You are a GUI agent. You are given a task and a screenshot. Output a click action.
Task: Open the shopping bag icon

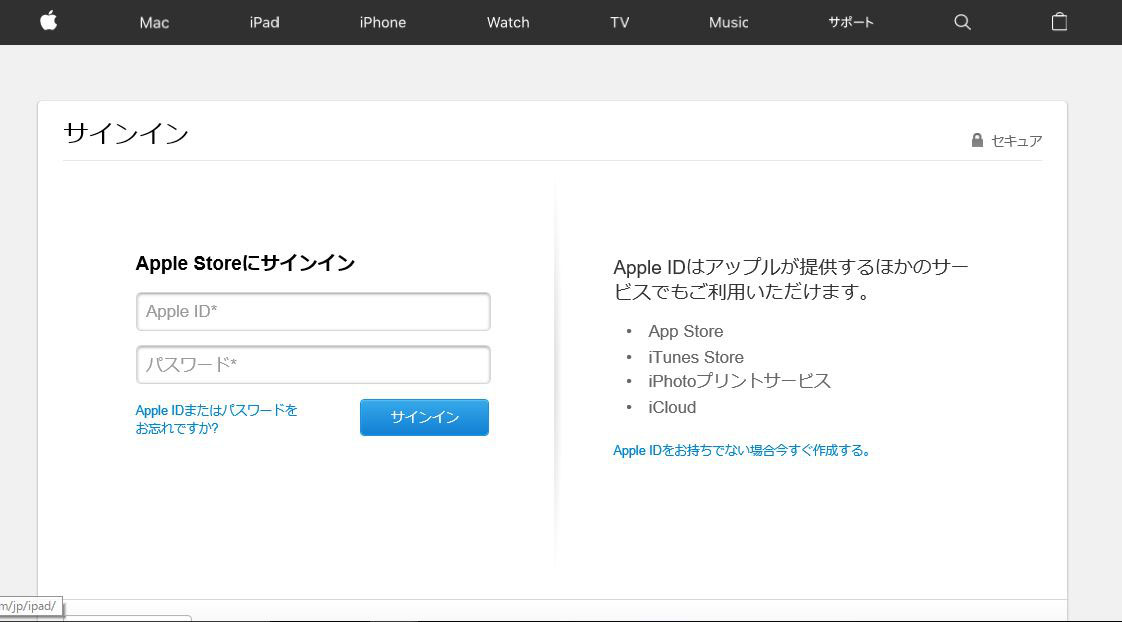click(x=1059, y=22)
